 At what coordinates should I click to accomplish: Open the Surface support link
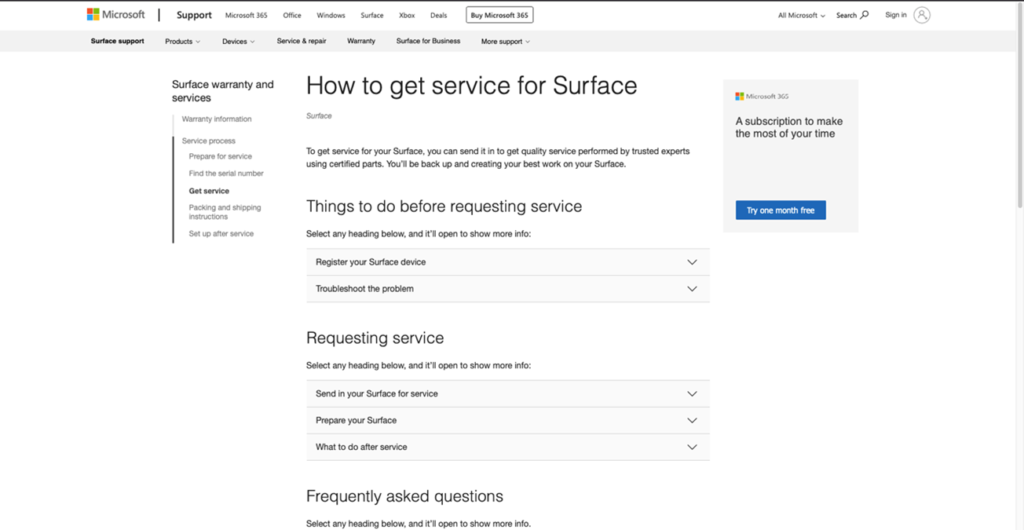(118, 41)
